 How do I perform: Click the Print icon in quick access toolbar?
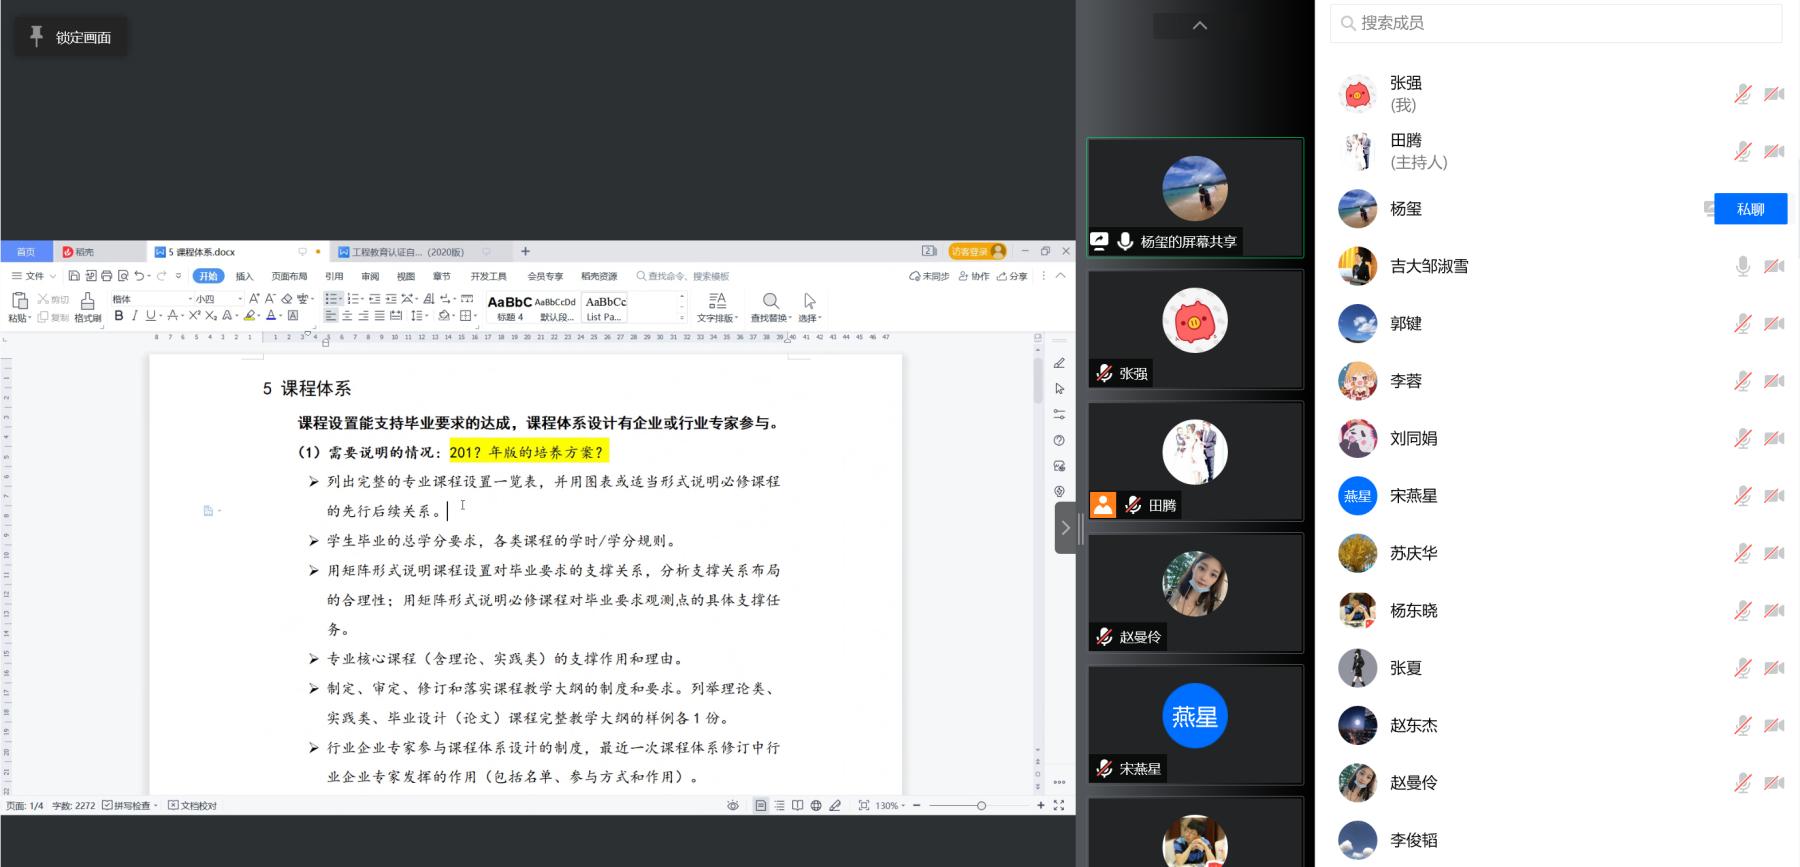pyautogui.click(x=106, y=276)
